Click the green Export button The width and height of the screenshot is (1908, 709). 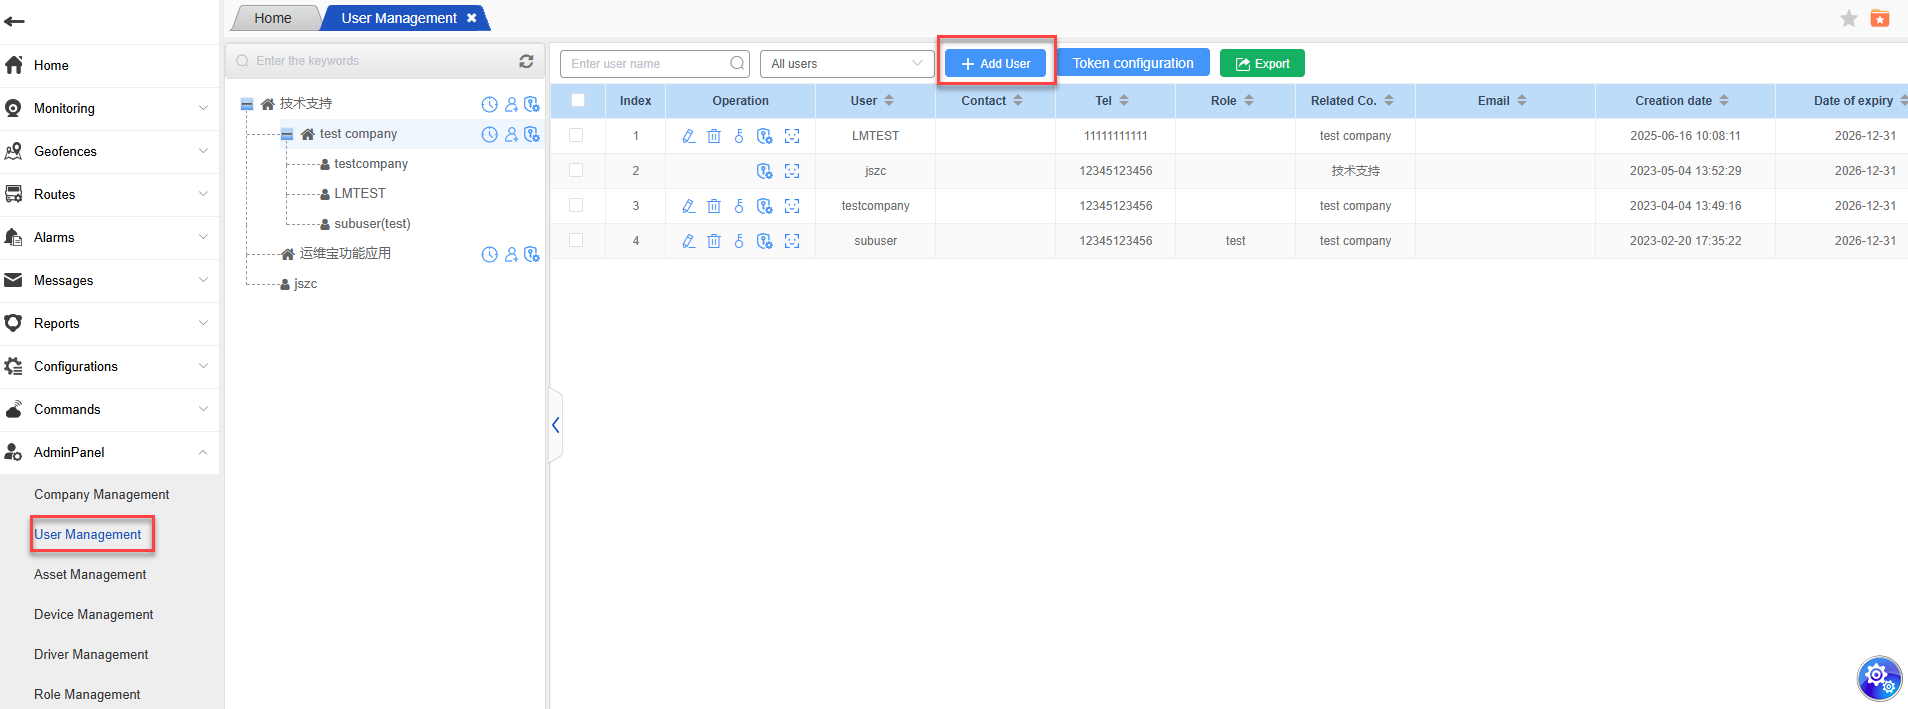coord(1262,63)
